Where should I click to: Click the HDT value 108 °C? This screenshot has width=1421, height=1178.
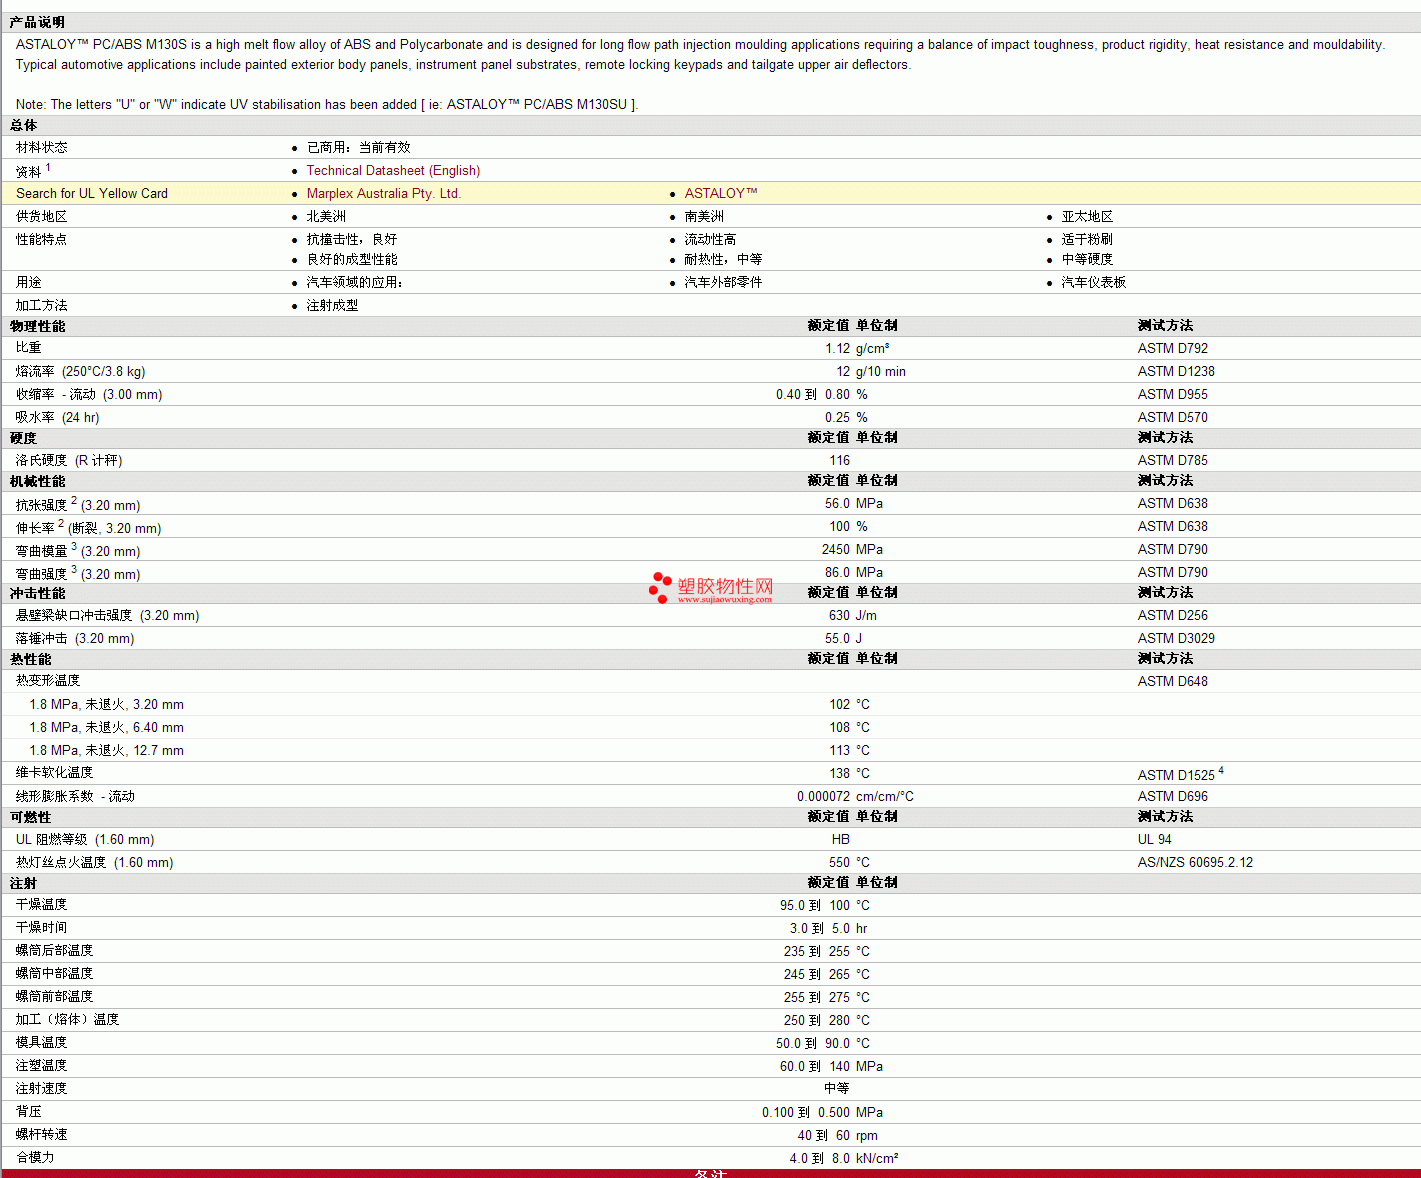[850, 728]
